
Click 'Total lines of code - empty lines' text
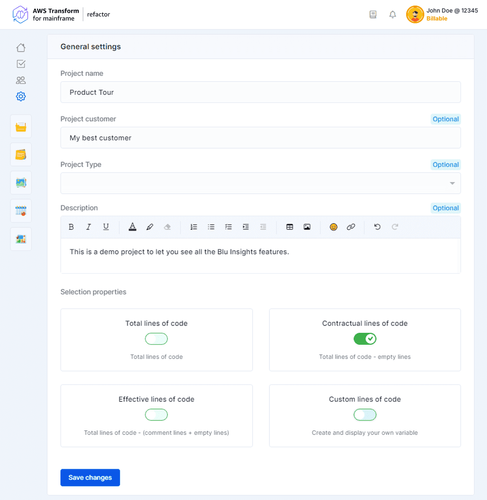(x=365, y=357)
